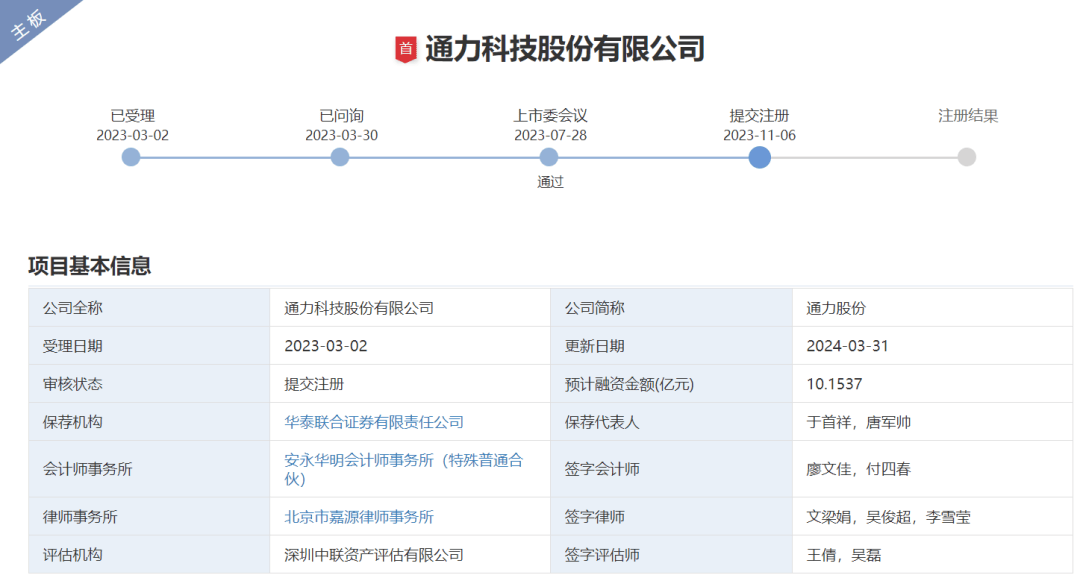The width and height of the screenshot is (1080, 575).
Task: Click the names 廖文佳，付四春
Action: click(859, 470)
